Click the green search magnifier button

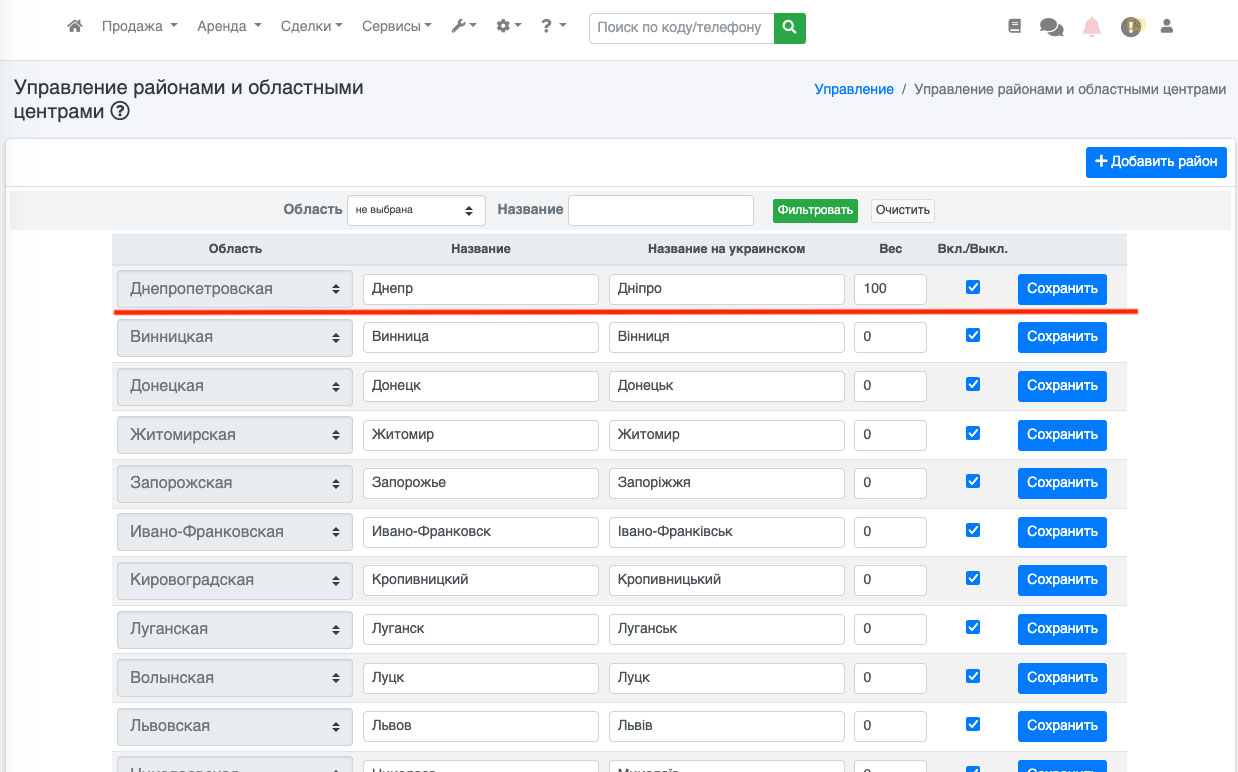click(x=789, y=28)
